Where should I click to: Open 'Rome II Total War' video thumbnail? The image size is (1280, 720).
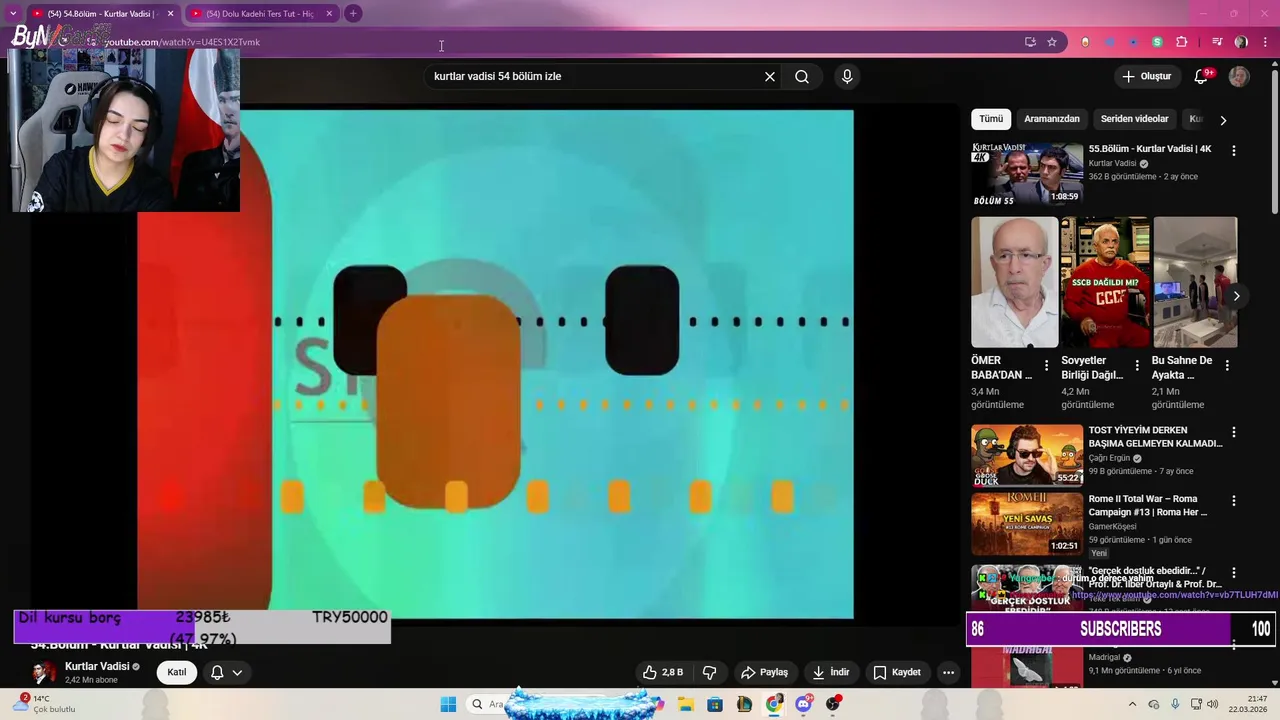click(1027, 523)
